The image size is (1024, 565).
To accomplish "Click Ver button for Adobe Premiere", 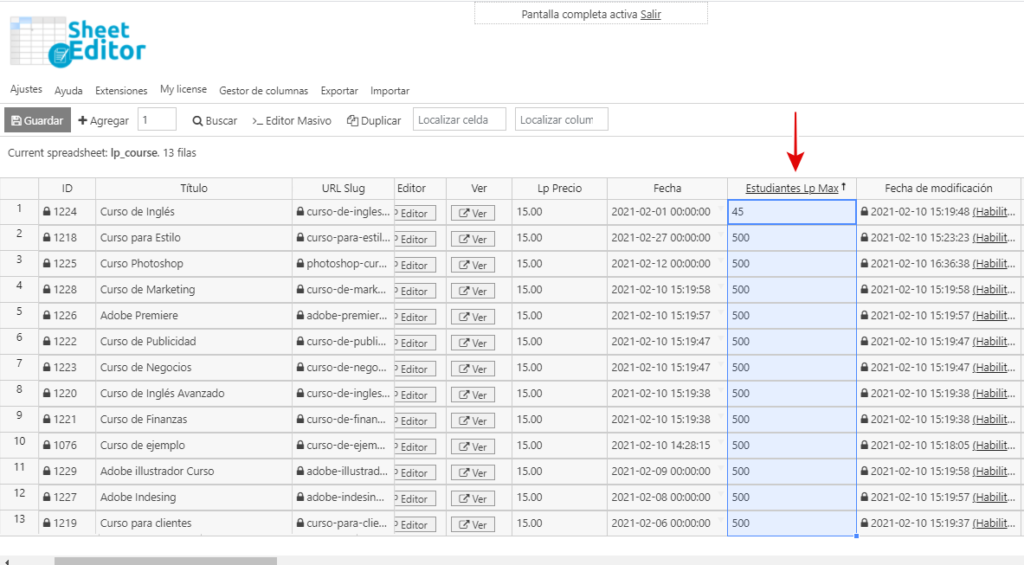I will point(473,317).
